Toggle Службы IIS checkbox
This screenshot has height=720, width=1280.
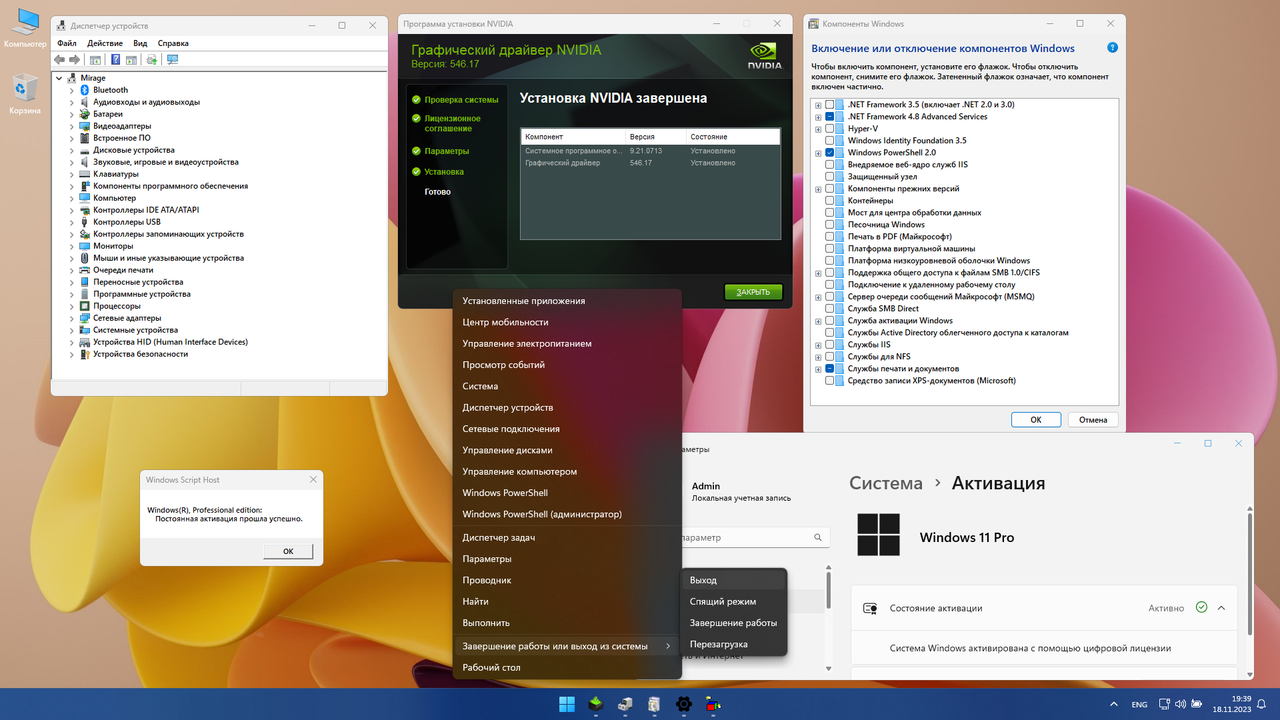(830, 345)
